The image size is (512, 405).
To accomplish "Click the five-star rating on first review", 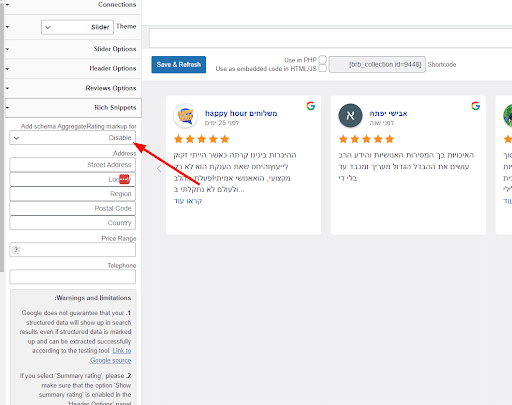I will (202, 139).
